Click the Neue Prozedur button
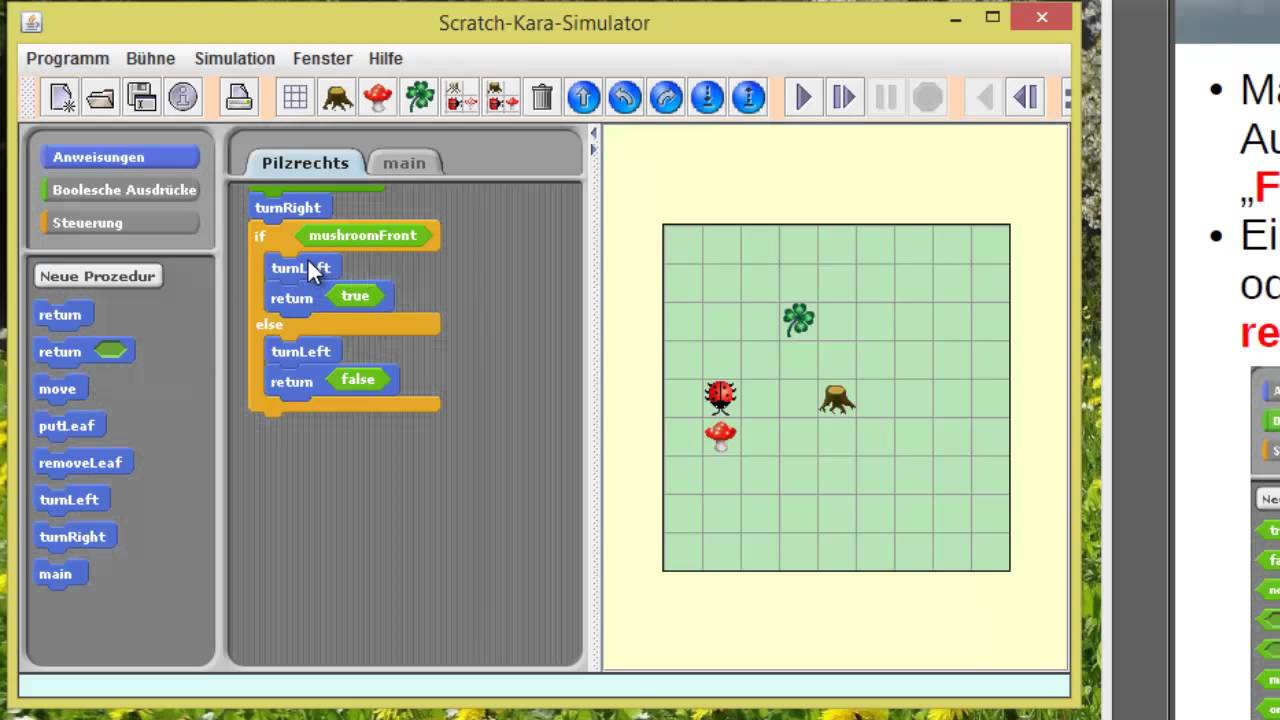The width and height of the screenshot is (1280, 720). point(98,276)
